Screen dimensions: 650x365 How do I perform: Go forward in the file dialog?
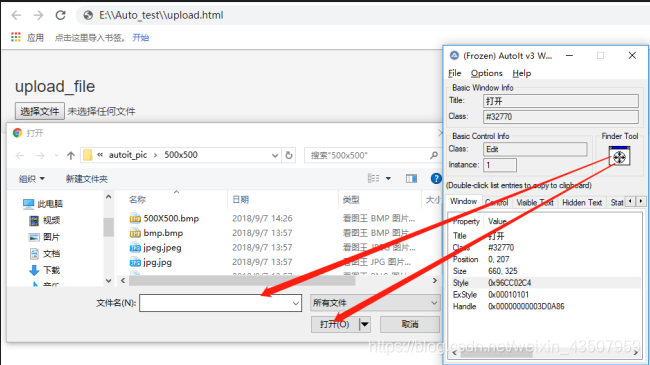click(x=40, y=156)
